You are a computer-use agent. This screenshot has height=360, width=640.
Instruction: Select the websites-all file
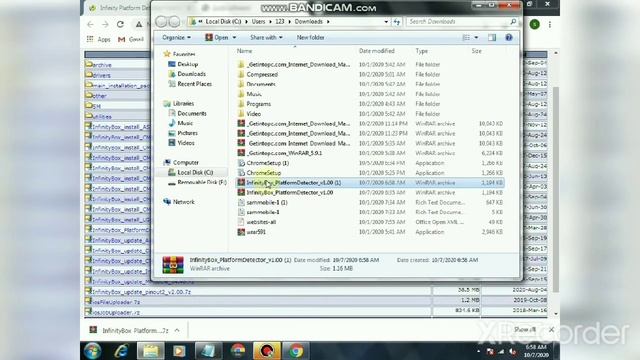point(261,222)
